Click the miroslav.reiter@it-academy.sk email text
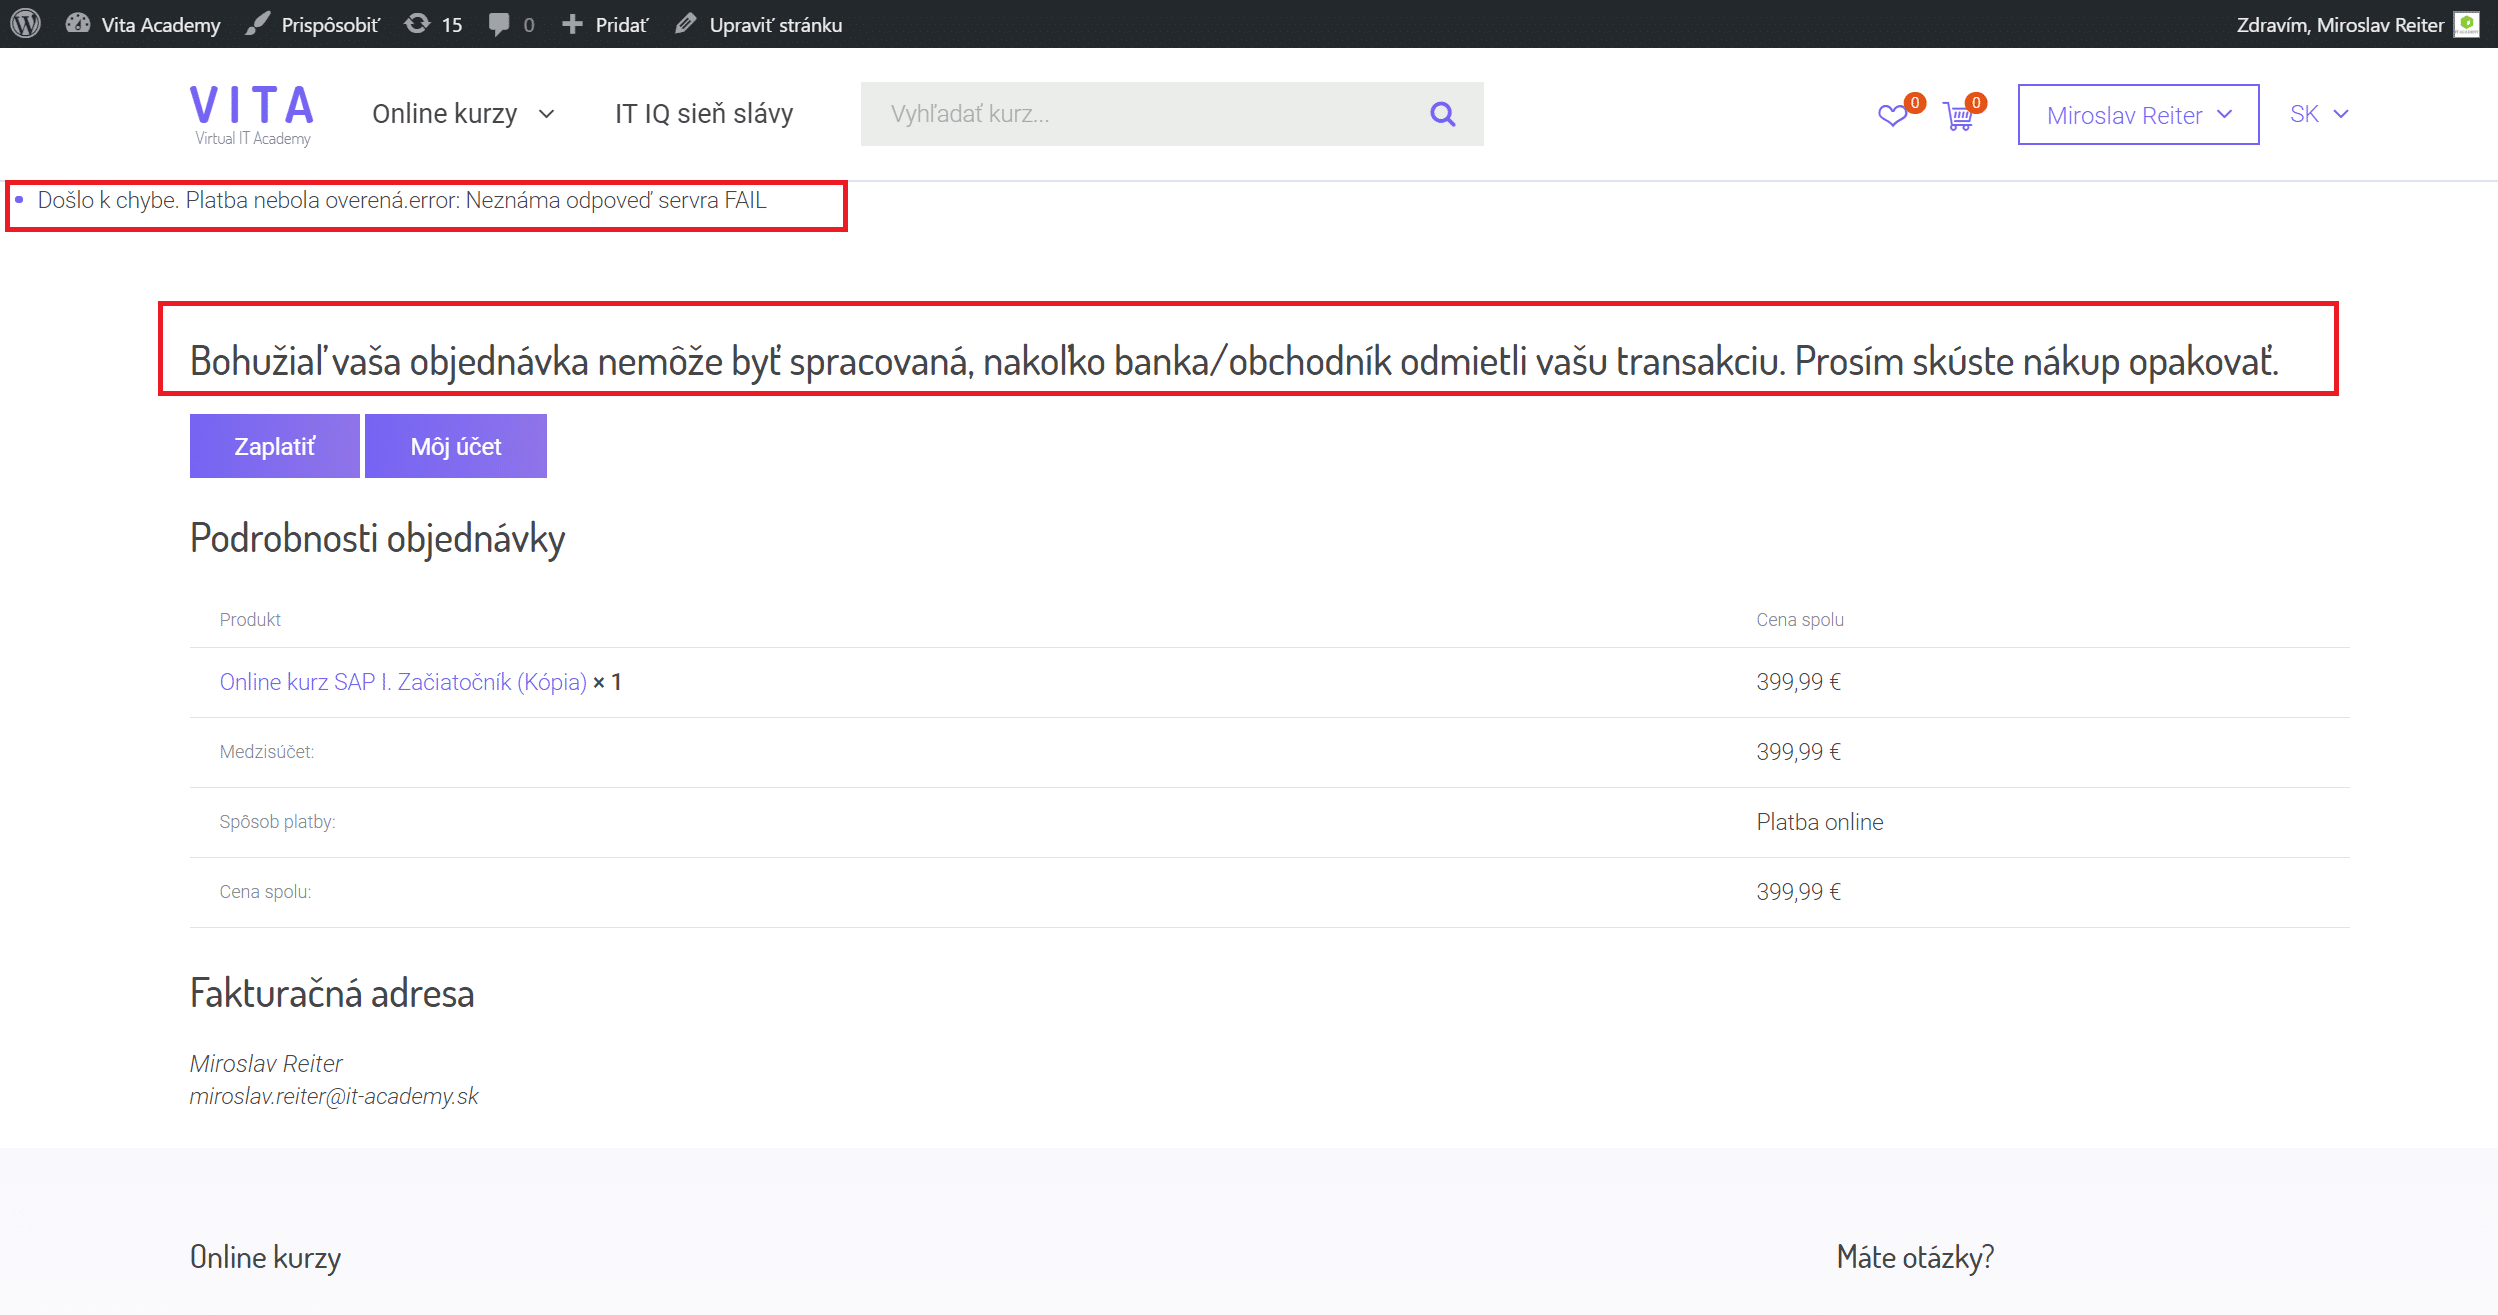This screenshot has height=1315, width=2498. (x=334, y=1096)
